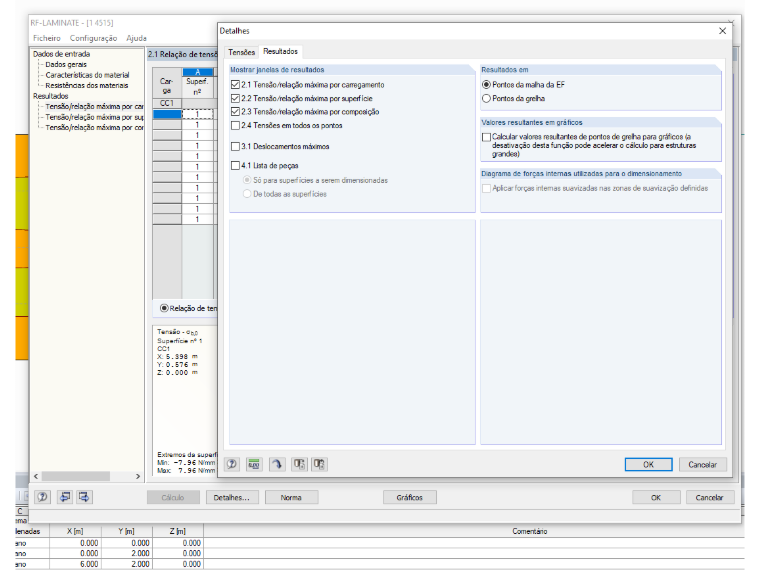Select Dados gerais in navigation tree
Viewport: 760px width, 570px height.
(66, 64)
